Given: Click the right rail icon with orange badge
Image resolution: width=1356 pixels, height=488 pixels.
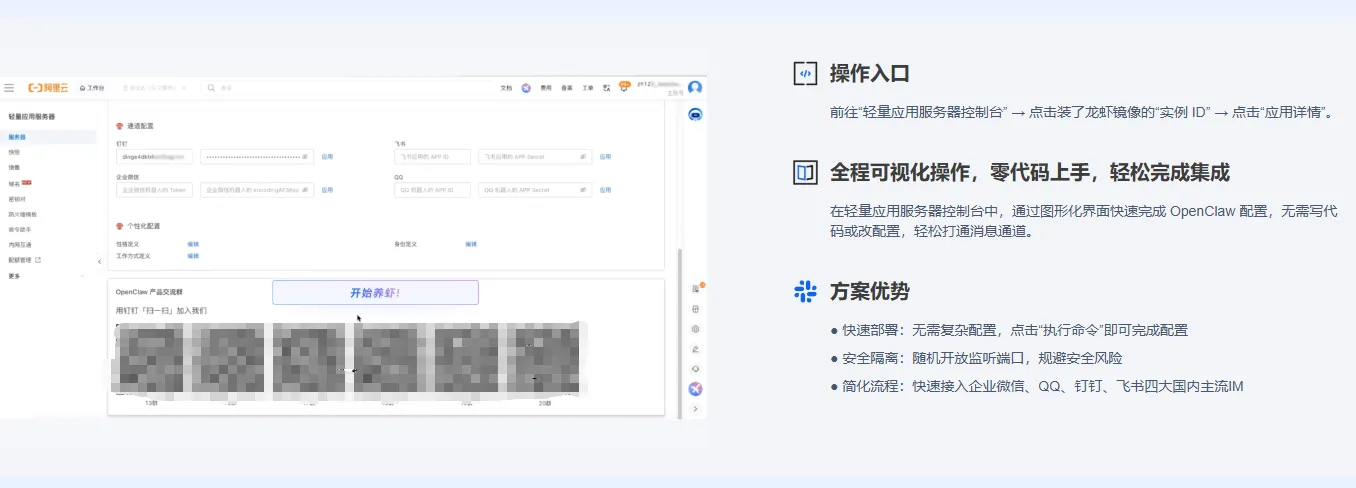Looking at the screenshot, I should pyautogui.click(x=697, y=288).
